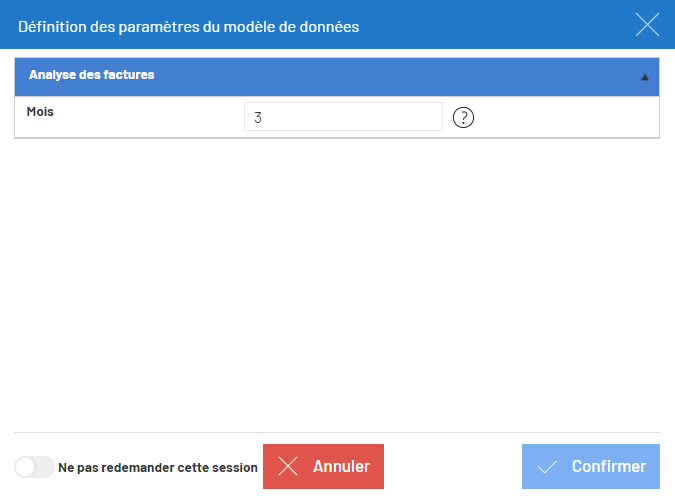Click the checkmark icon inside the Confirmer button

pyautogui.click(x=548, y=467)
